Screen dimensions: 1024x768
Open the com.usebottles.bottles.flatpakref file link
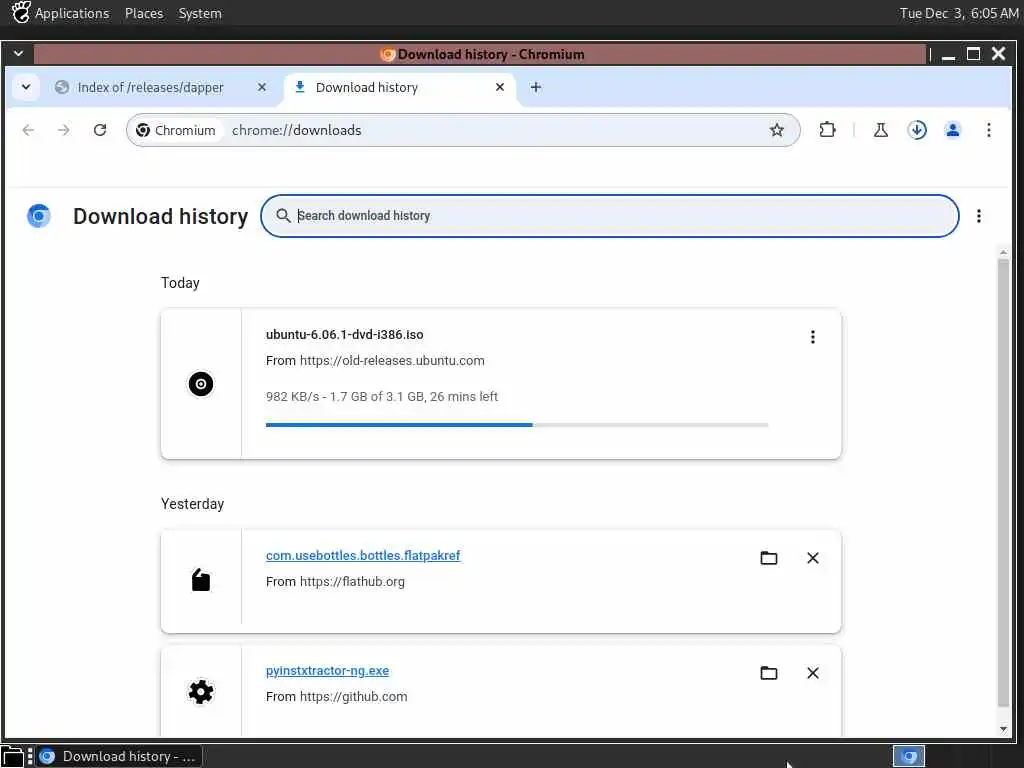(363, 556)
